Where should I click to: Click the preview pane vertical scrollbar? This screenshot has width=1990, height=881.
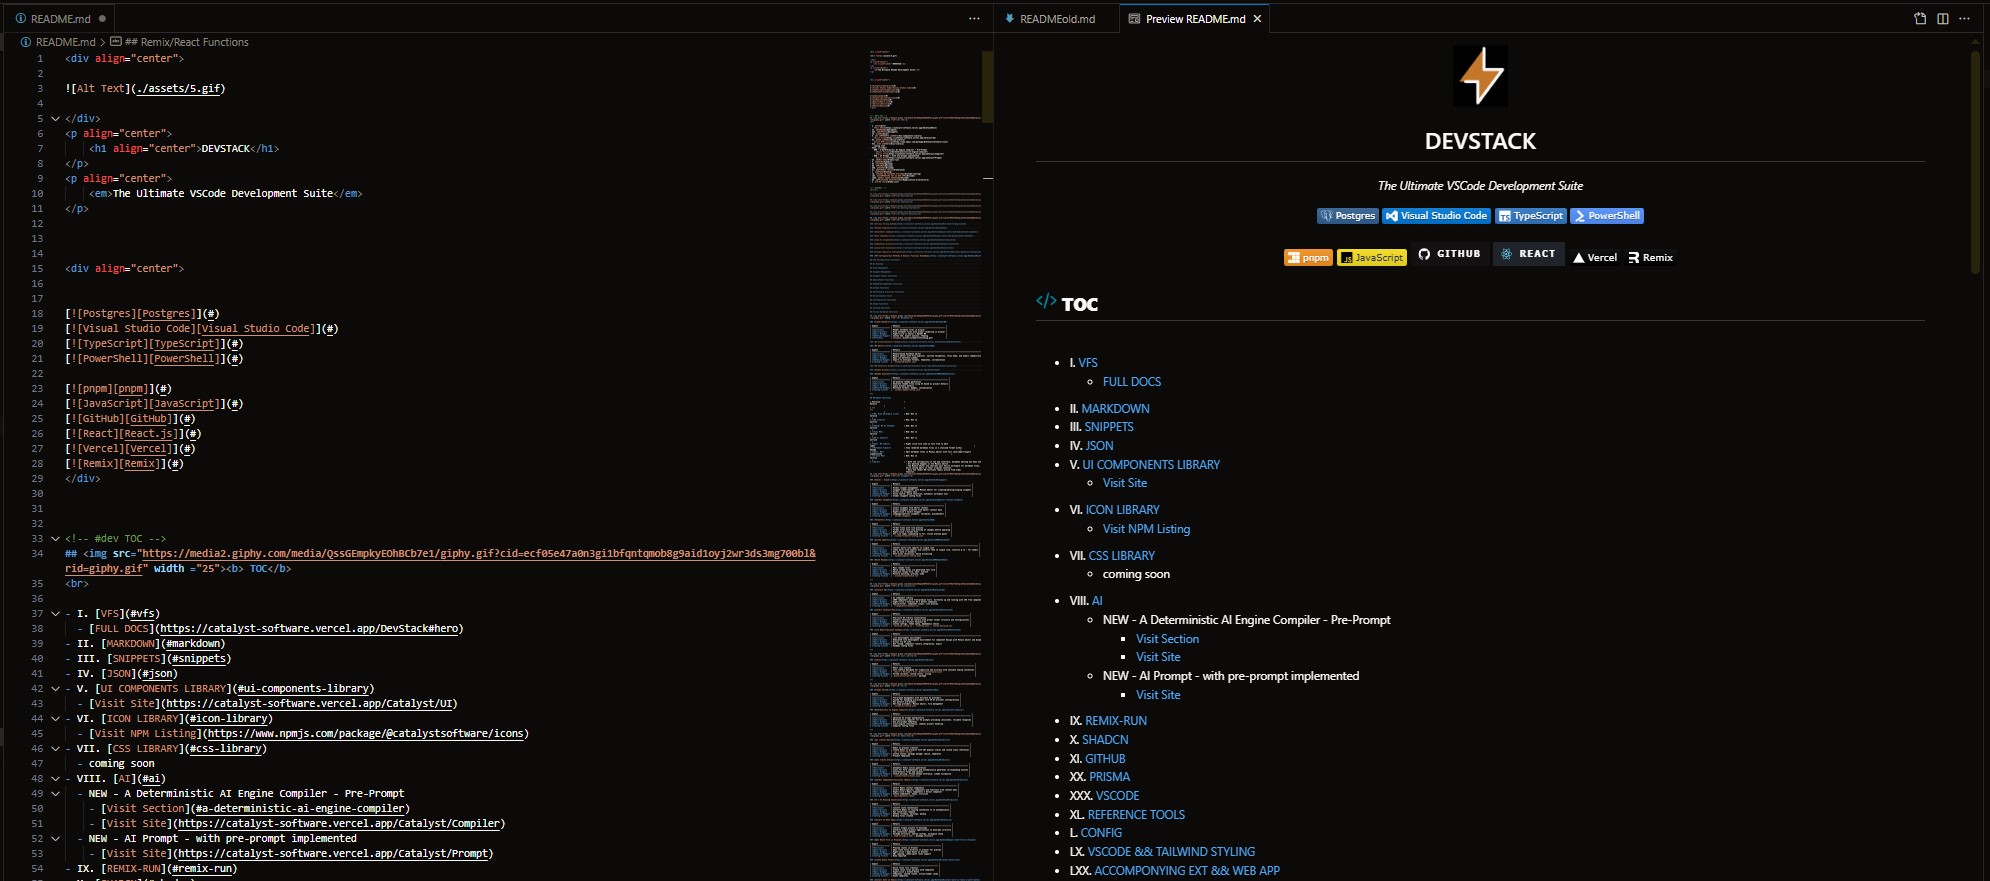tap(1975, 162)
